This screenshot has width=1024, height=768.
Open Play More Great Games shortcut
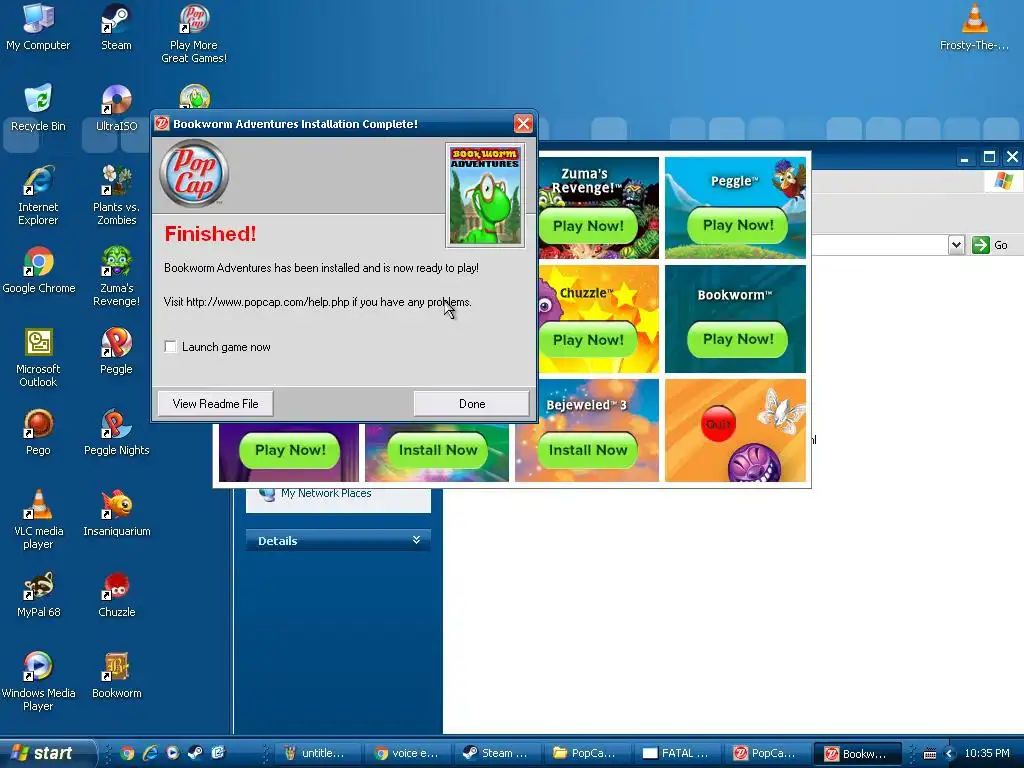coord(194,33)
